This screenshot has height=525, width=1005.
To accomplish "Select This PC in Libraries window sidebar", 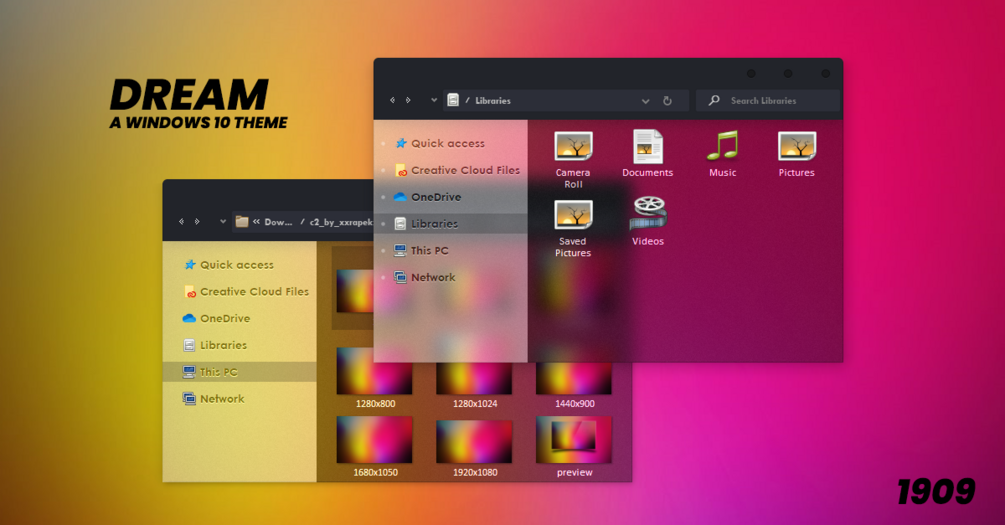I will point(451,251).
